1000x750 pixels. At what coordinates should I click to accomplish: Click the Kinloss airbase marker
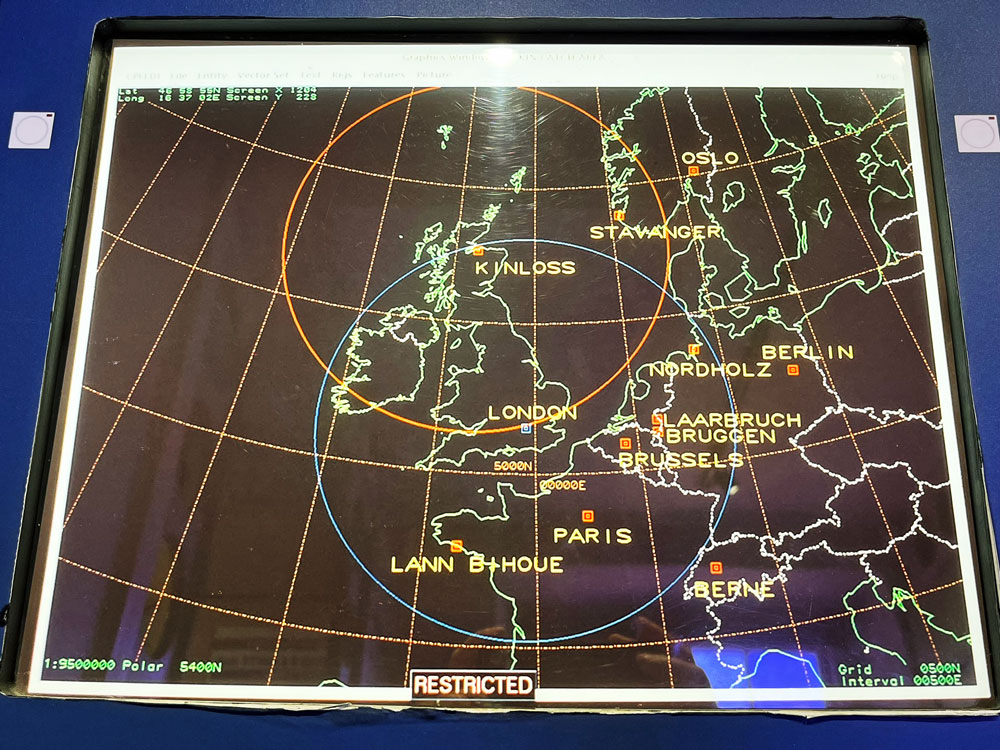coord(478,251)
